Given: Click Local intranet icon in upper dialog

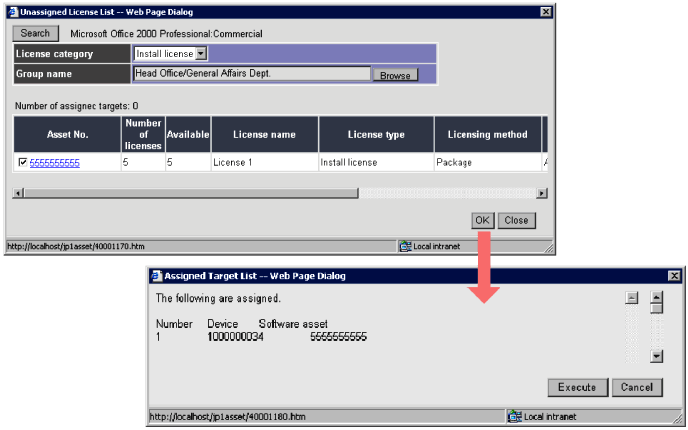Looking at the screenshot, I should pos(405,247).
